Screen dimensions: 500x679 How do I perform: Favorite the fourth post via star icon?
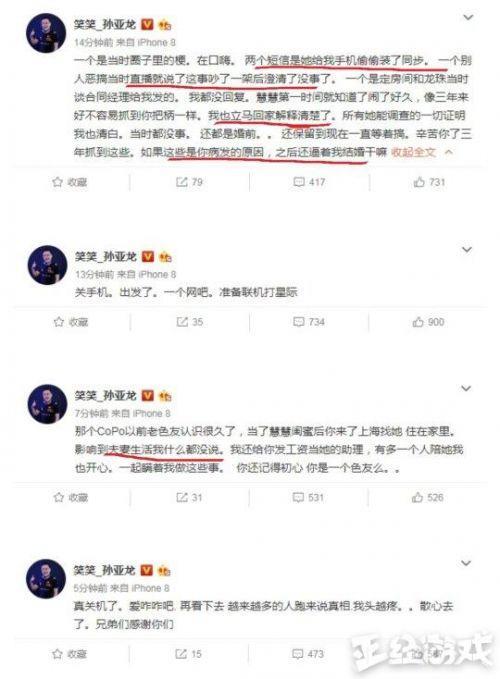coord(57,653)
